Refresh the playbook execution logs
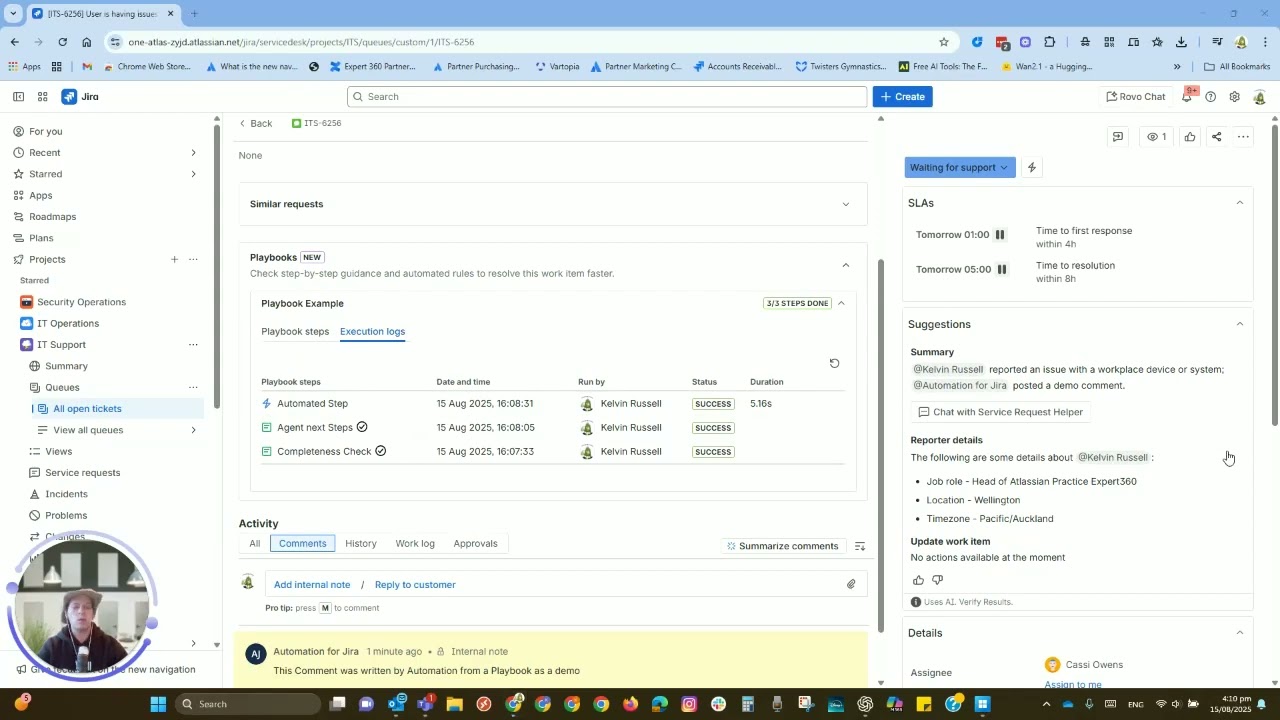Image resolution: width=1280 pixels, height=720 pixels. 835,363
